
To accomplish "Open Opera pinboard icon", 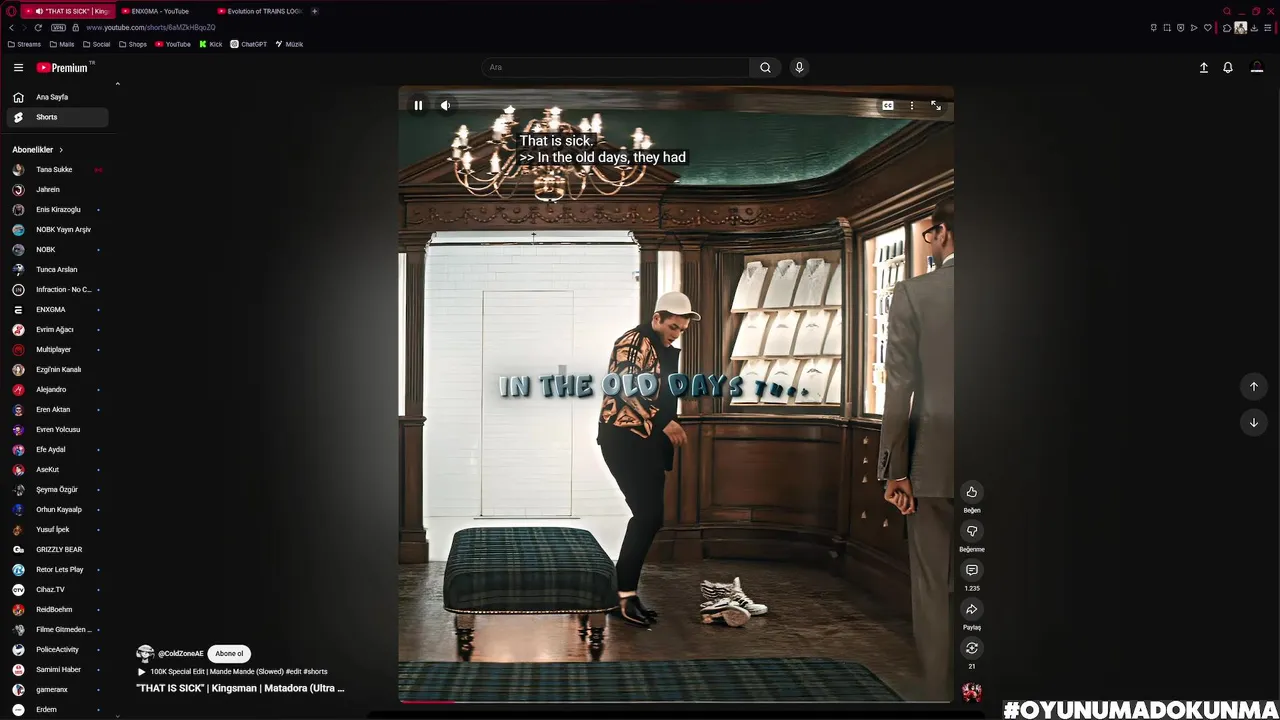I will tap(1154, 27).
